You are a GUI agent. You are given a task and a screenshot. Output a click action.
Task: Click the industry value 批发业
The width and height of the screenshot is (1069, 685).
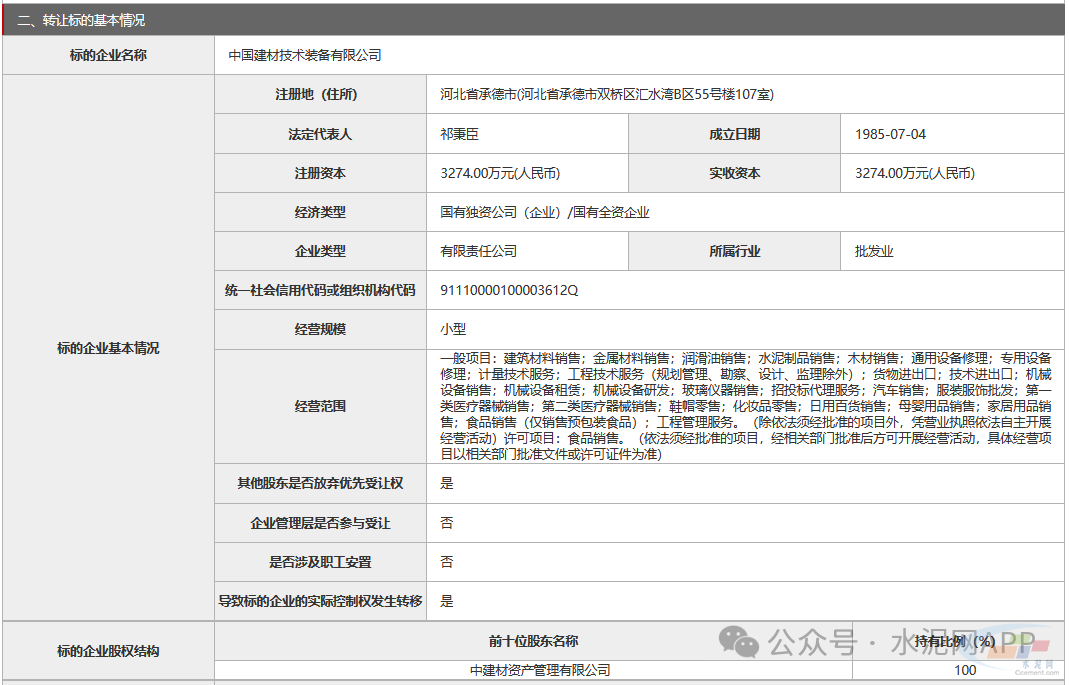click(874, 251)
